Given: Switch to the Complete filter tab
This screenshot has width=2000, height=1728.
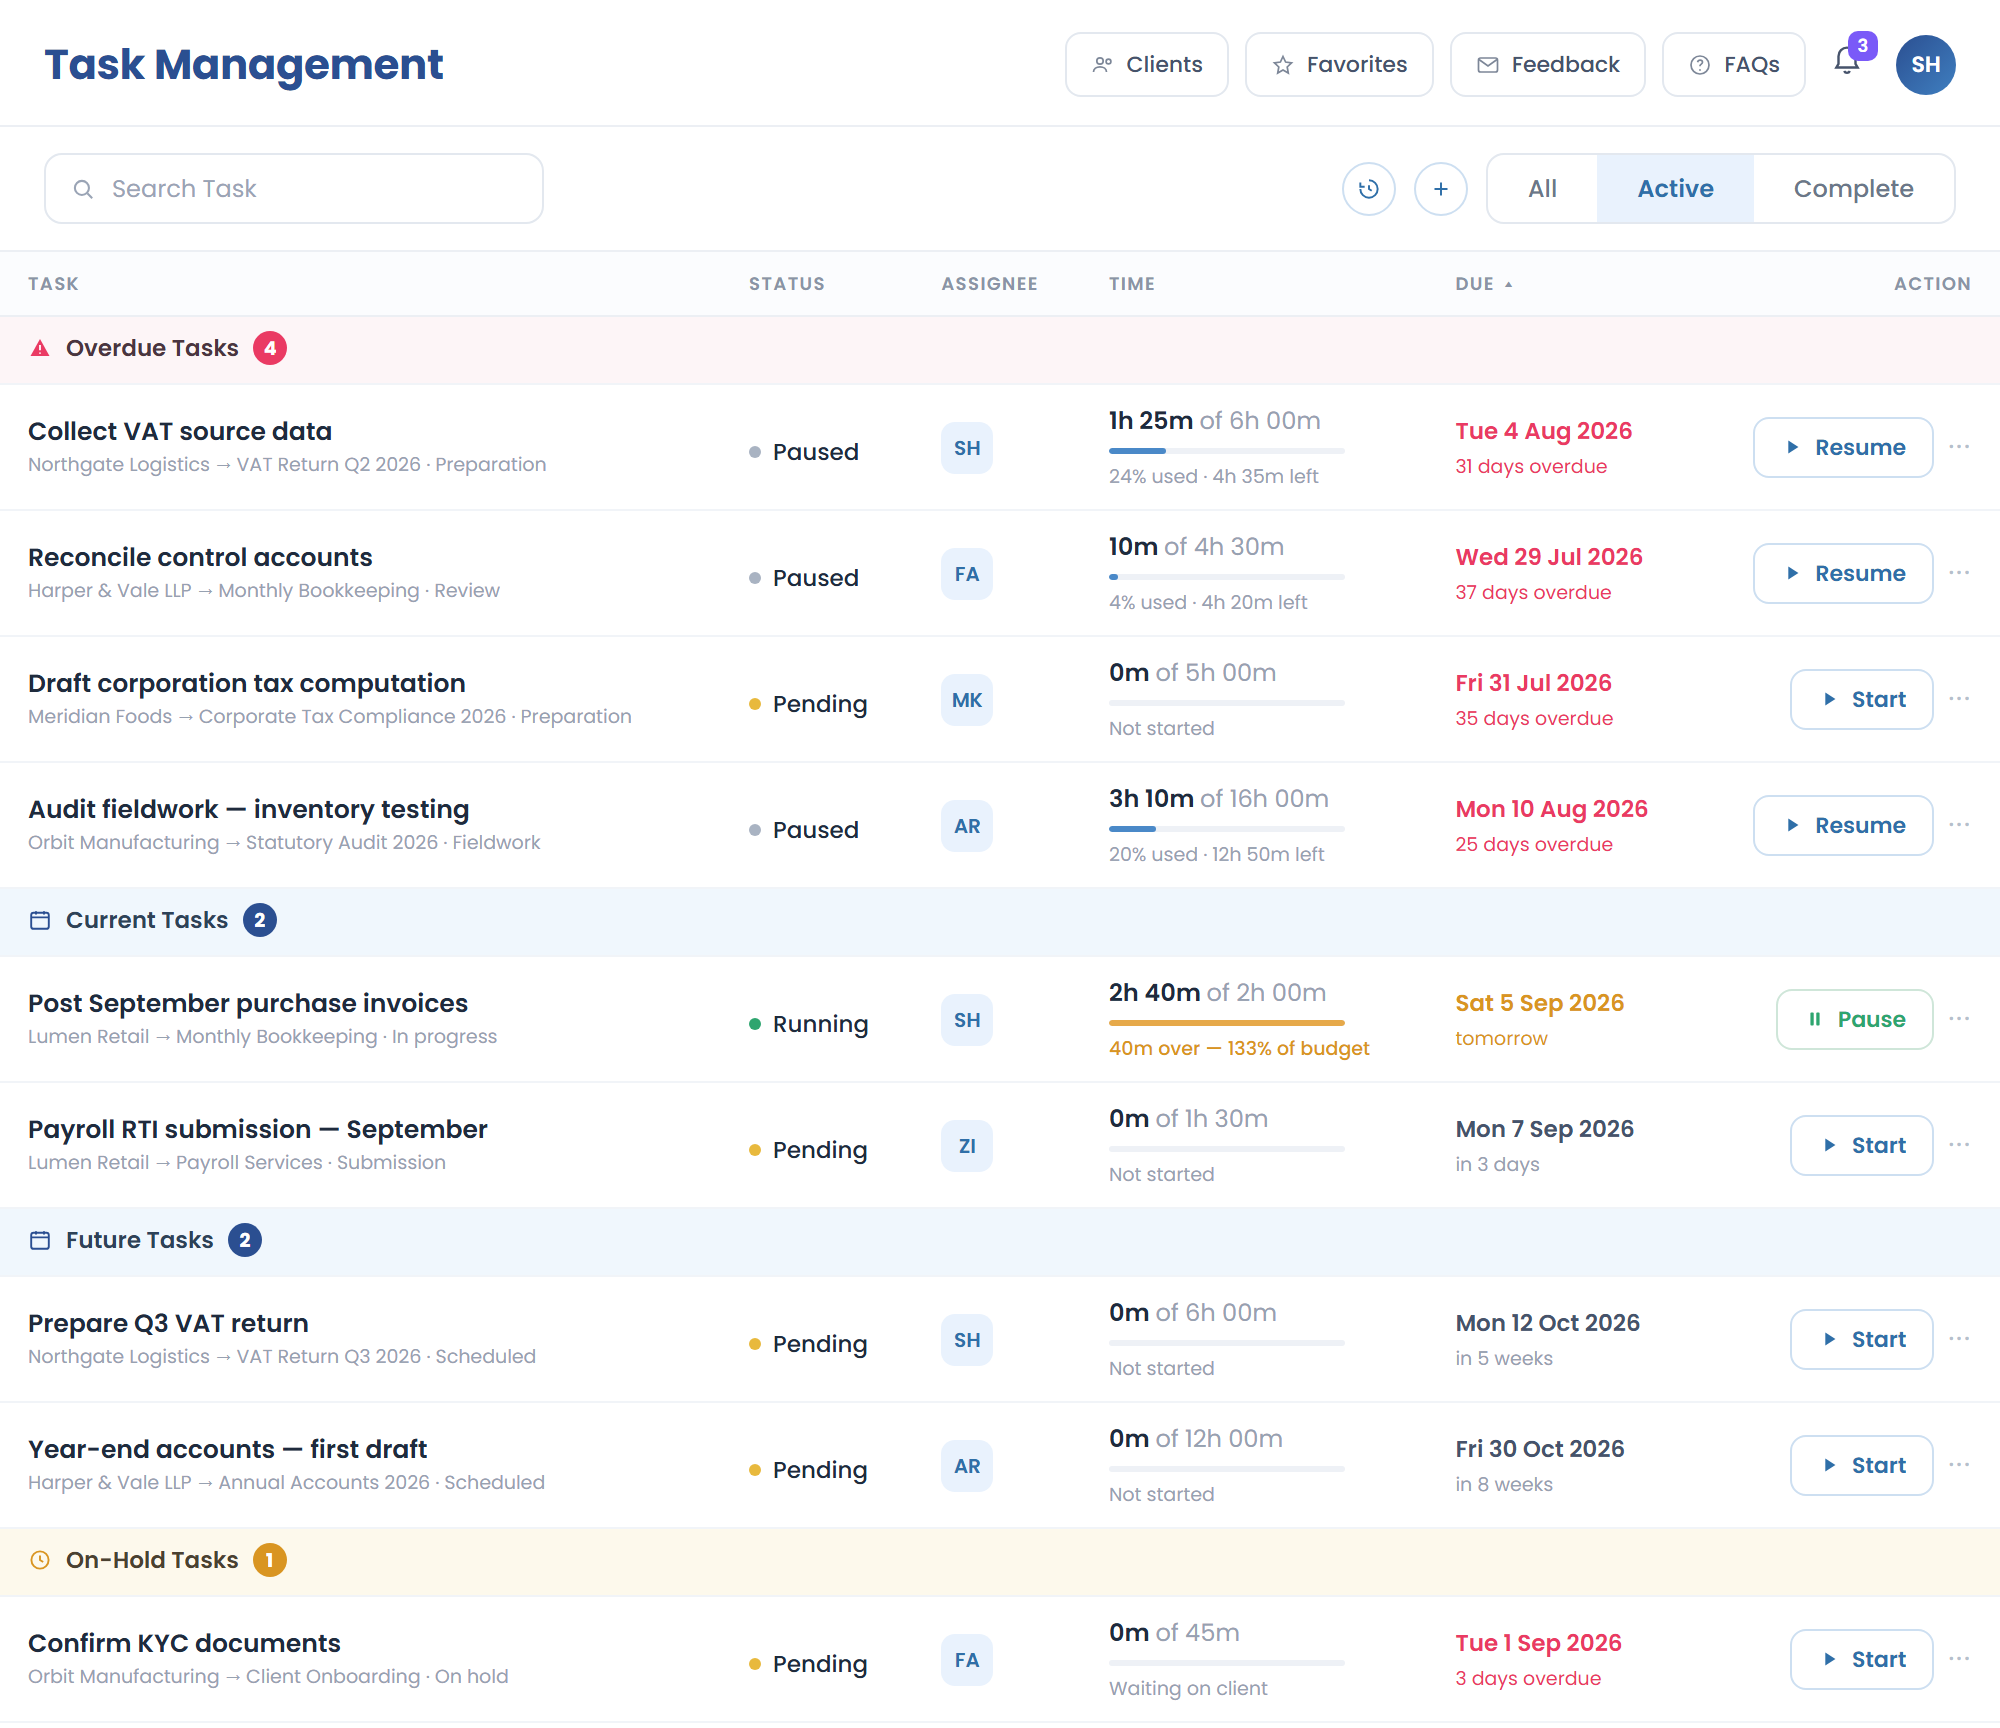Looking at the screenshot, I should pyautogui.click(x=1853, y=189).
